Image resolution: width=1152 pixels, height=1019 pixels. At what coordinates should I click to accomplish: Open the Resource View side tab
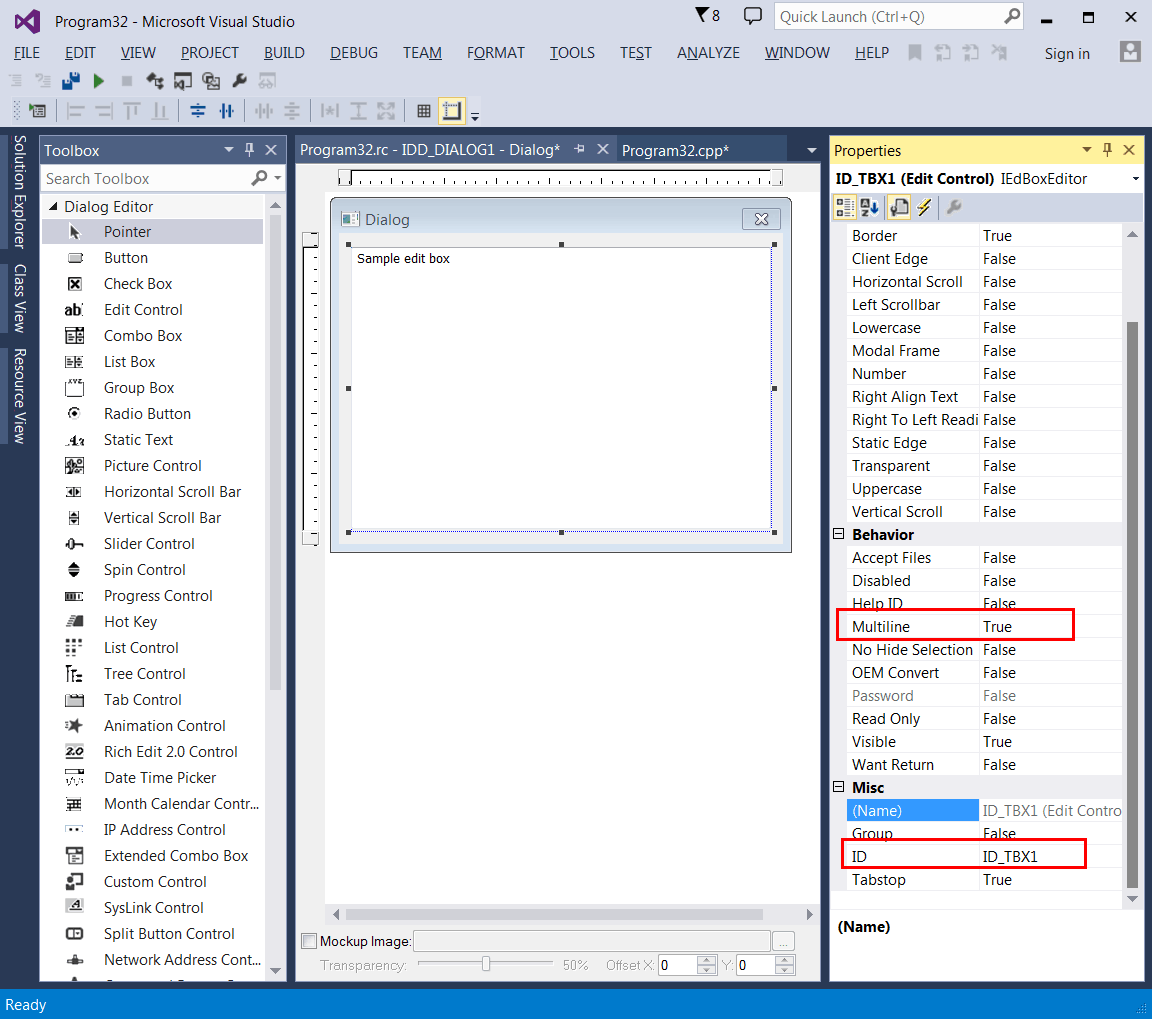click(x=20, y=396)
